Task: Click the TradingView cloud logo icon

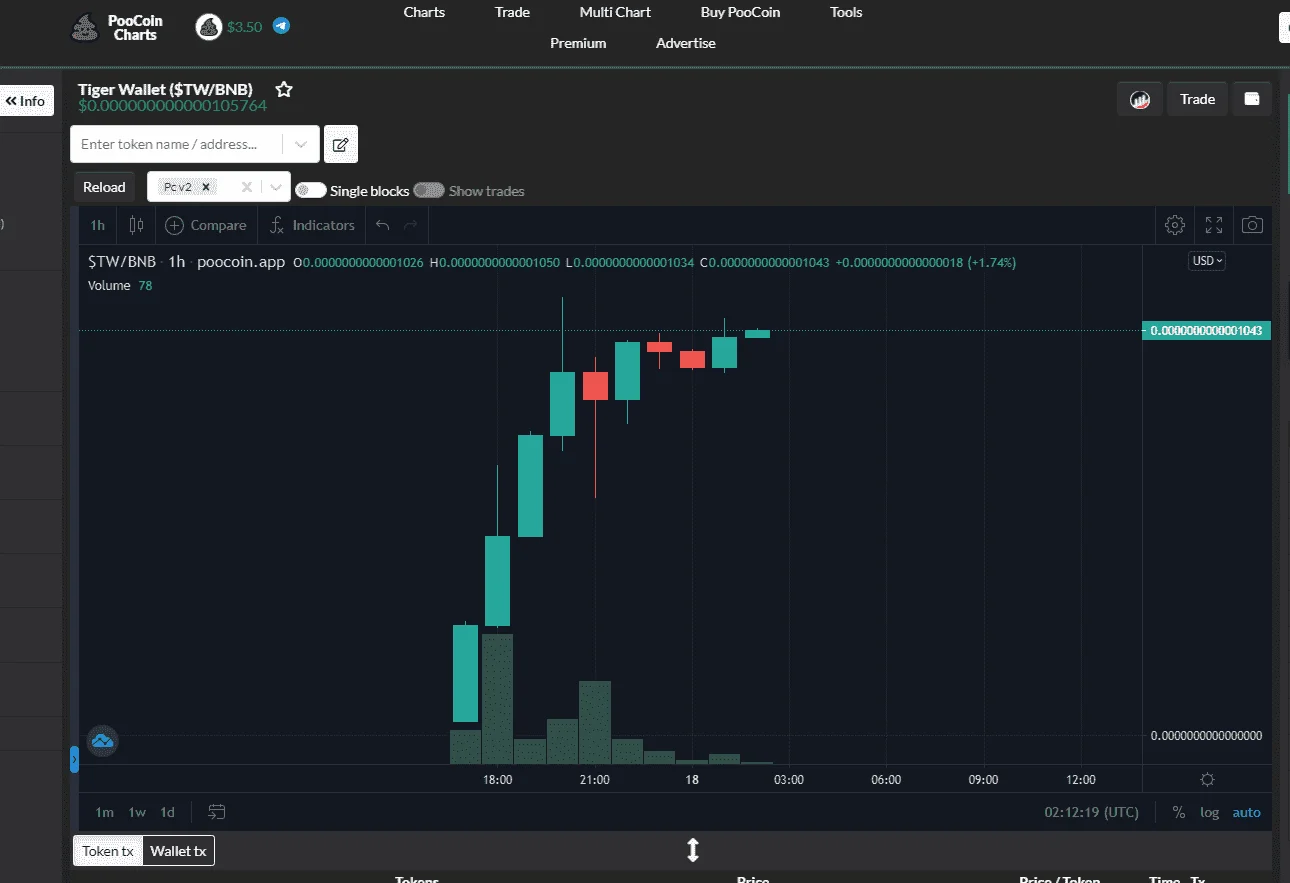Action: 103,741
